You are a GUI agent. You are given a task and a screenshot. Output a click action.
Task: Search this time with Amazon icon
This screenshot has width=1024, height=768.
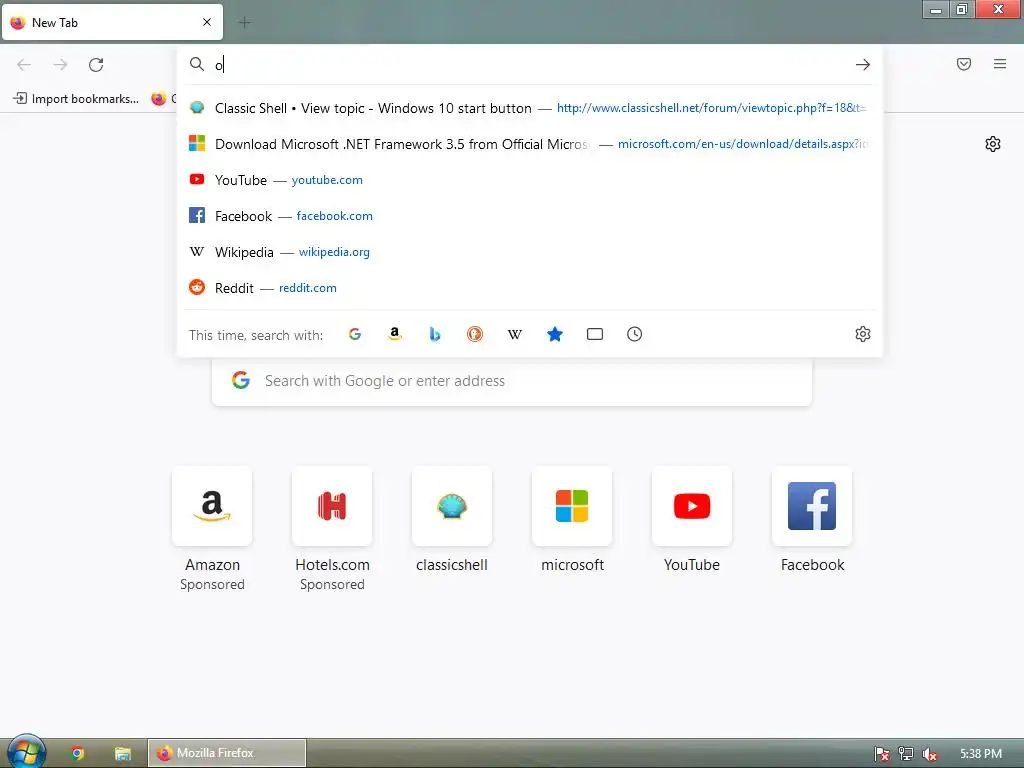(395, 334)
